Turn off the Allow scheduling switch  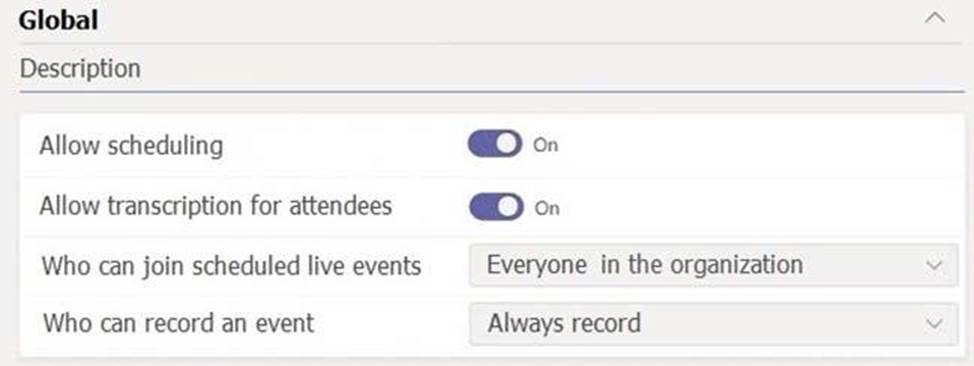(495, 144)
